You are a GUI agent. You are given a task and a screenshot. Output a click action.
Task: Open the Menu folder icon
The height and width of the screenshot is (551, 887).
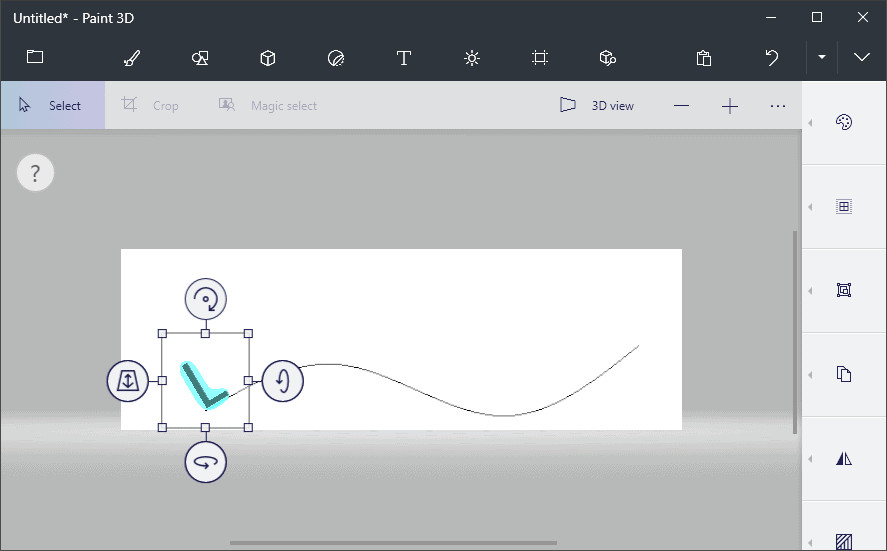click(35, 57)
